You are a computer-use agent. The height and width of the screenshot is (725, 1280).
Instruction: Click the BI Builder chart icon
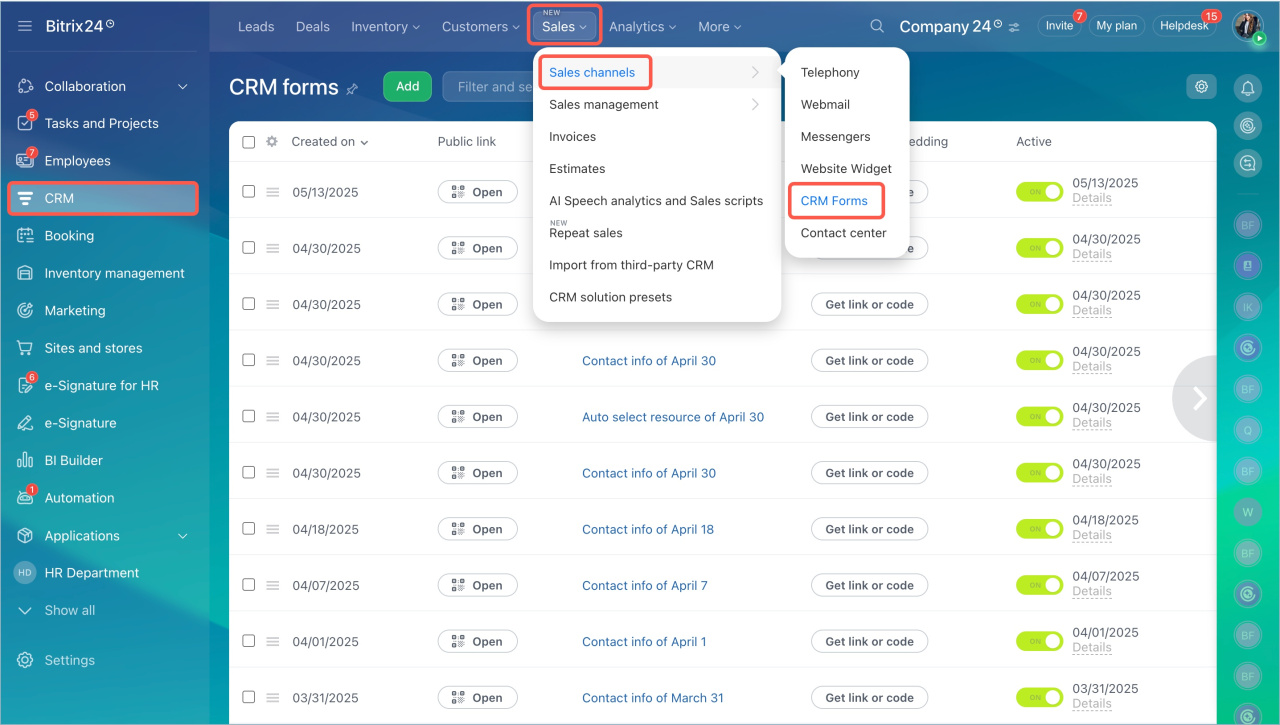point(25,461)
